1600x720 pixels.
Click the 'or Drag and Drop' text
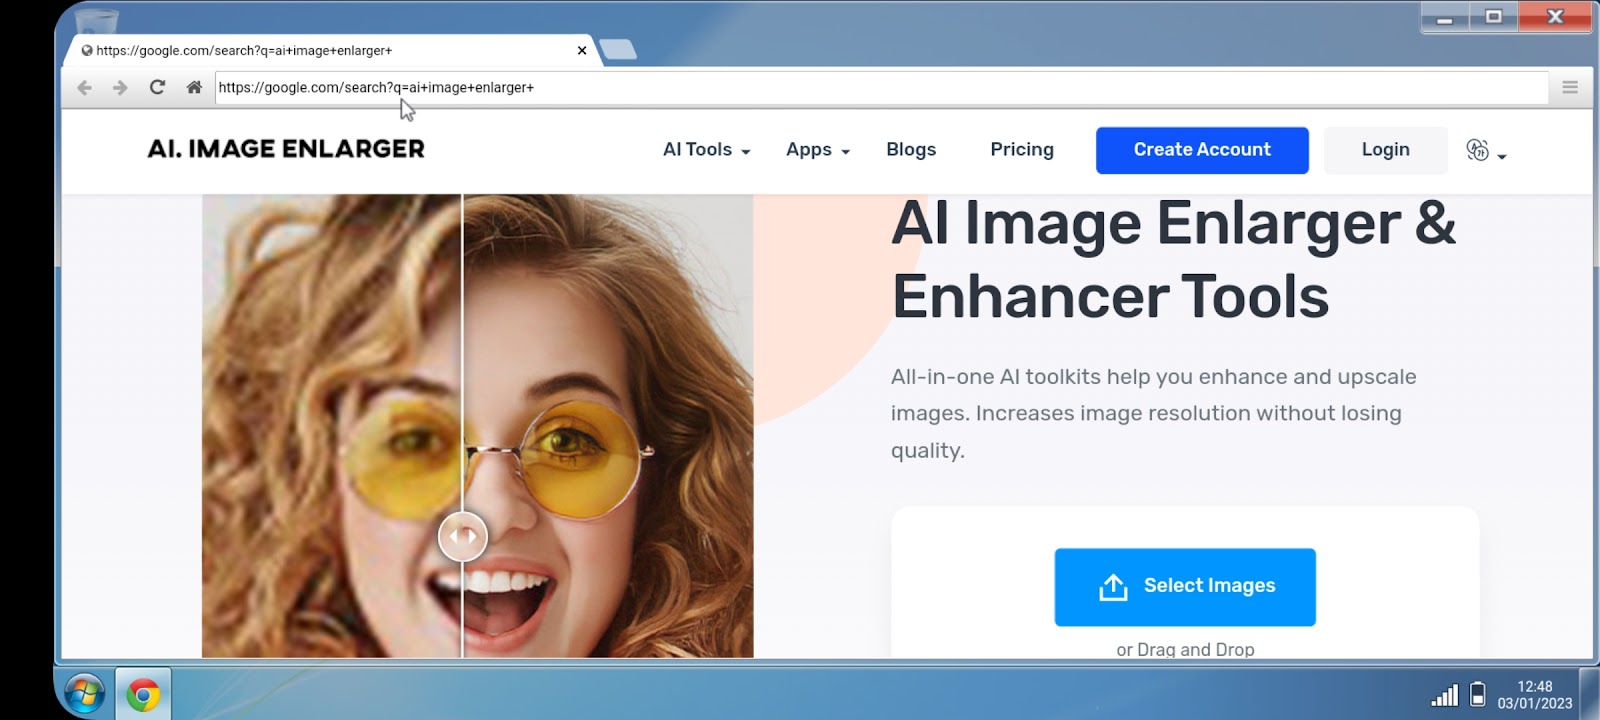tap(1185, 649)
